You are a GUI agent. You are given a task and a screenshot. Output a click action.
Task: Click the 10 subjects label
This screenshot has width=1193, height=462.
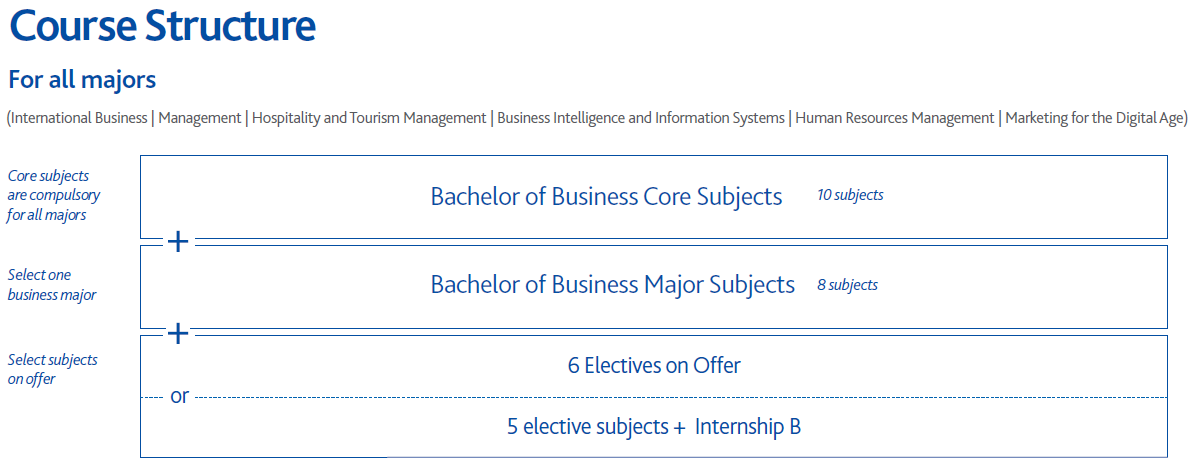(850, 195)
